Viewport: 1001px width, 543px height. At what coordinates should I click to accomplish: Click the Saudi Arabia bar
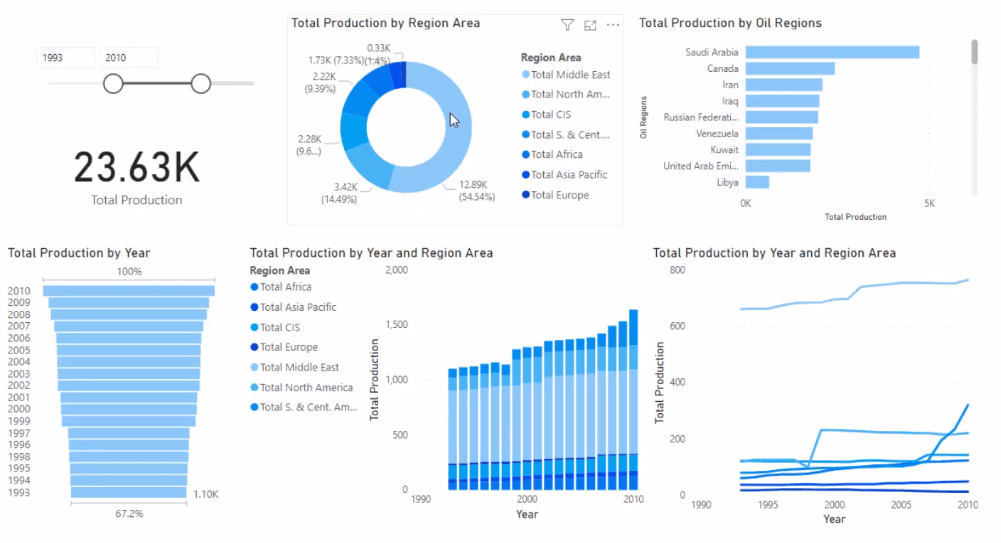[832, 52]
